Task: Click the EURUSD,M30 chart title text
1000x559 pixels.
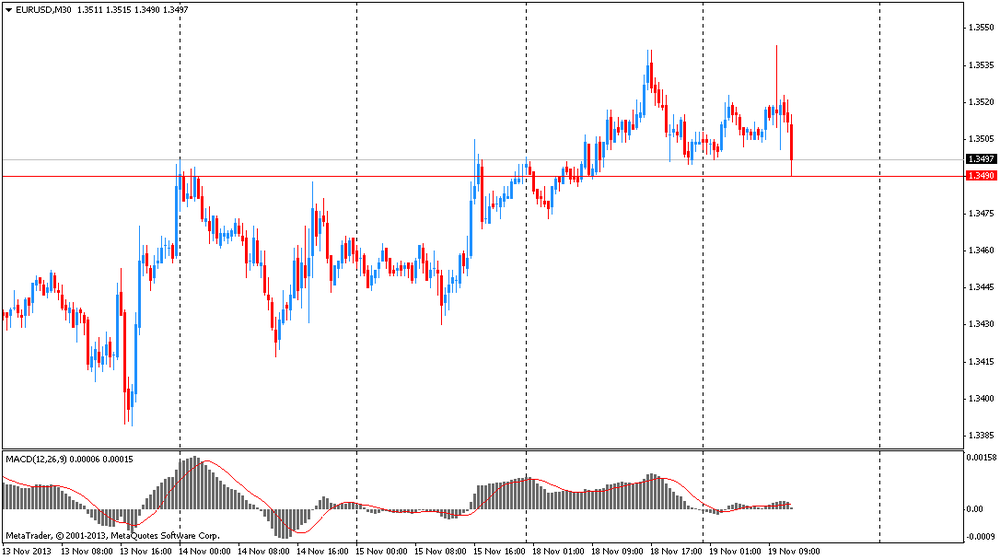Action: coord(41,9)
